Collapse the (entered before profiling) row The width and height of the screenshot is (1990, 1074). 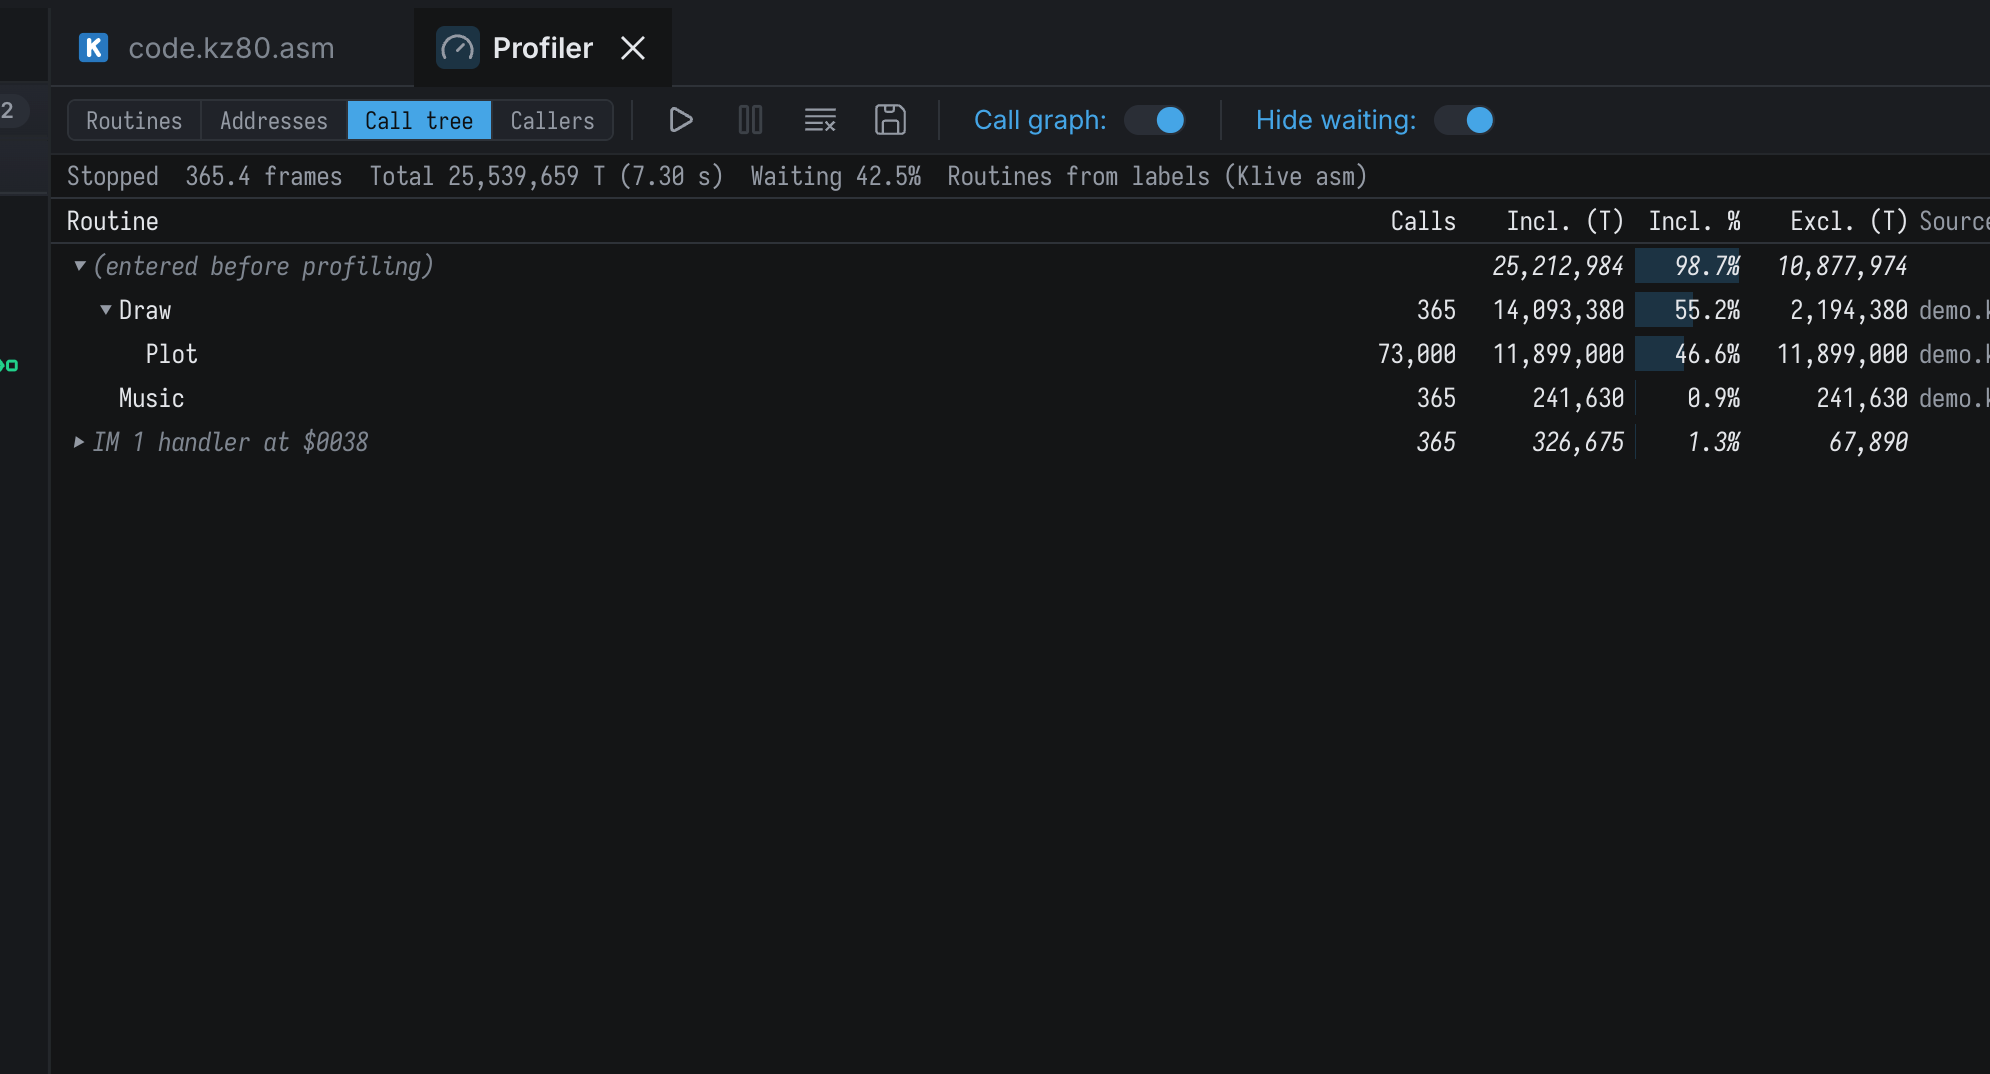click(79, 266)
